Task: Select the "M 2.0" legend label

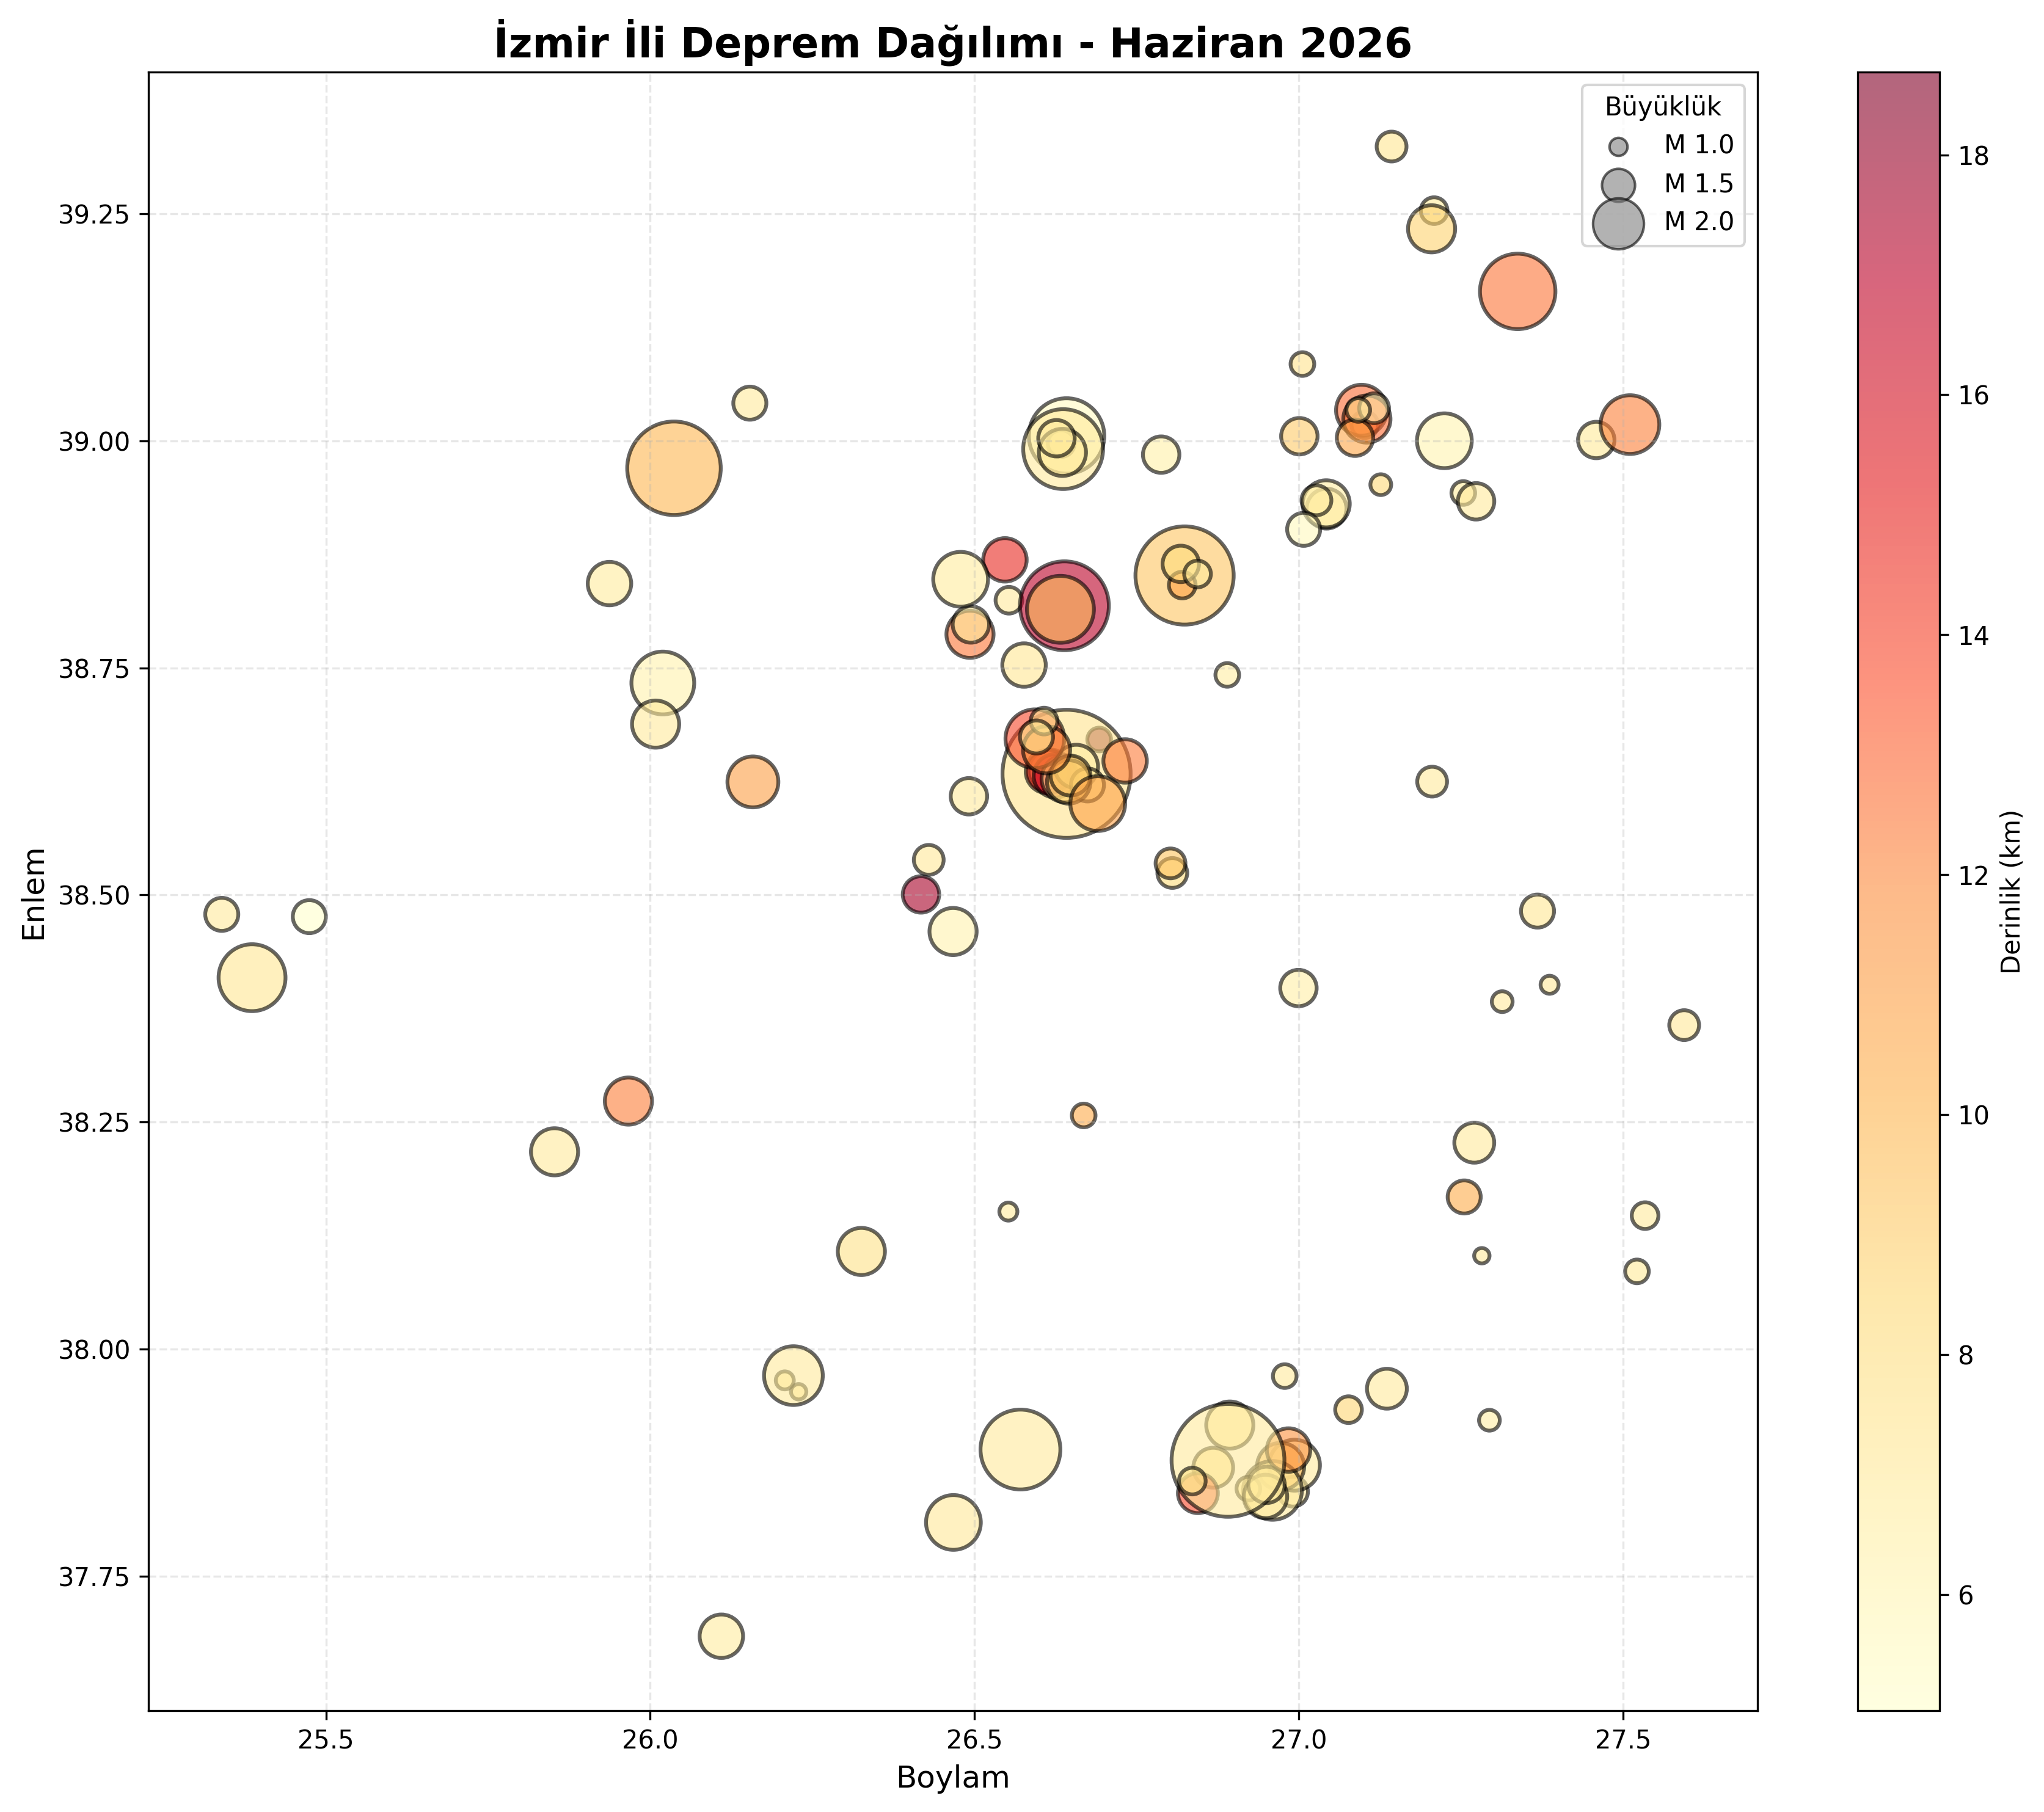Action: click(1699, 222)
